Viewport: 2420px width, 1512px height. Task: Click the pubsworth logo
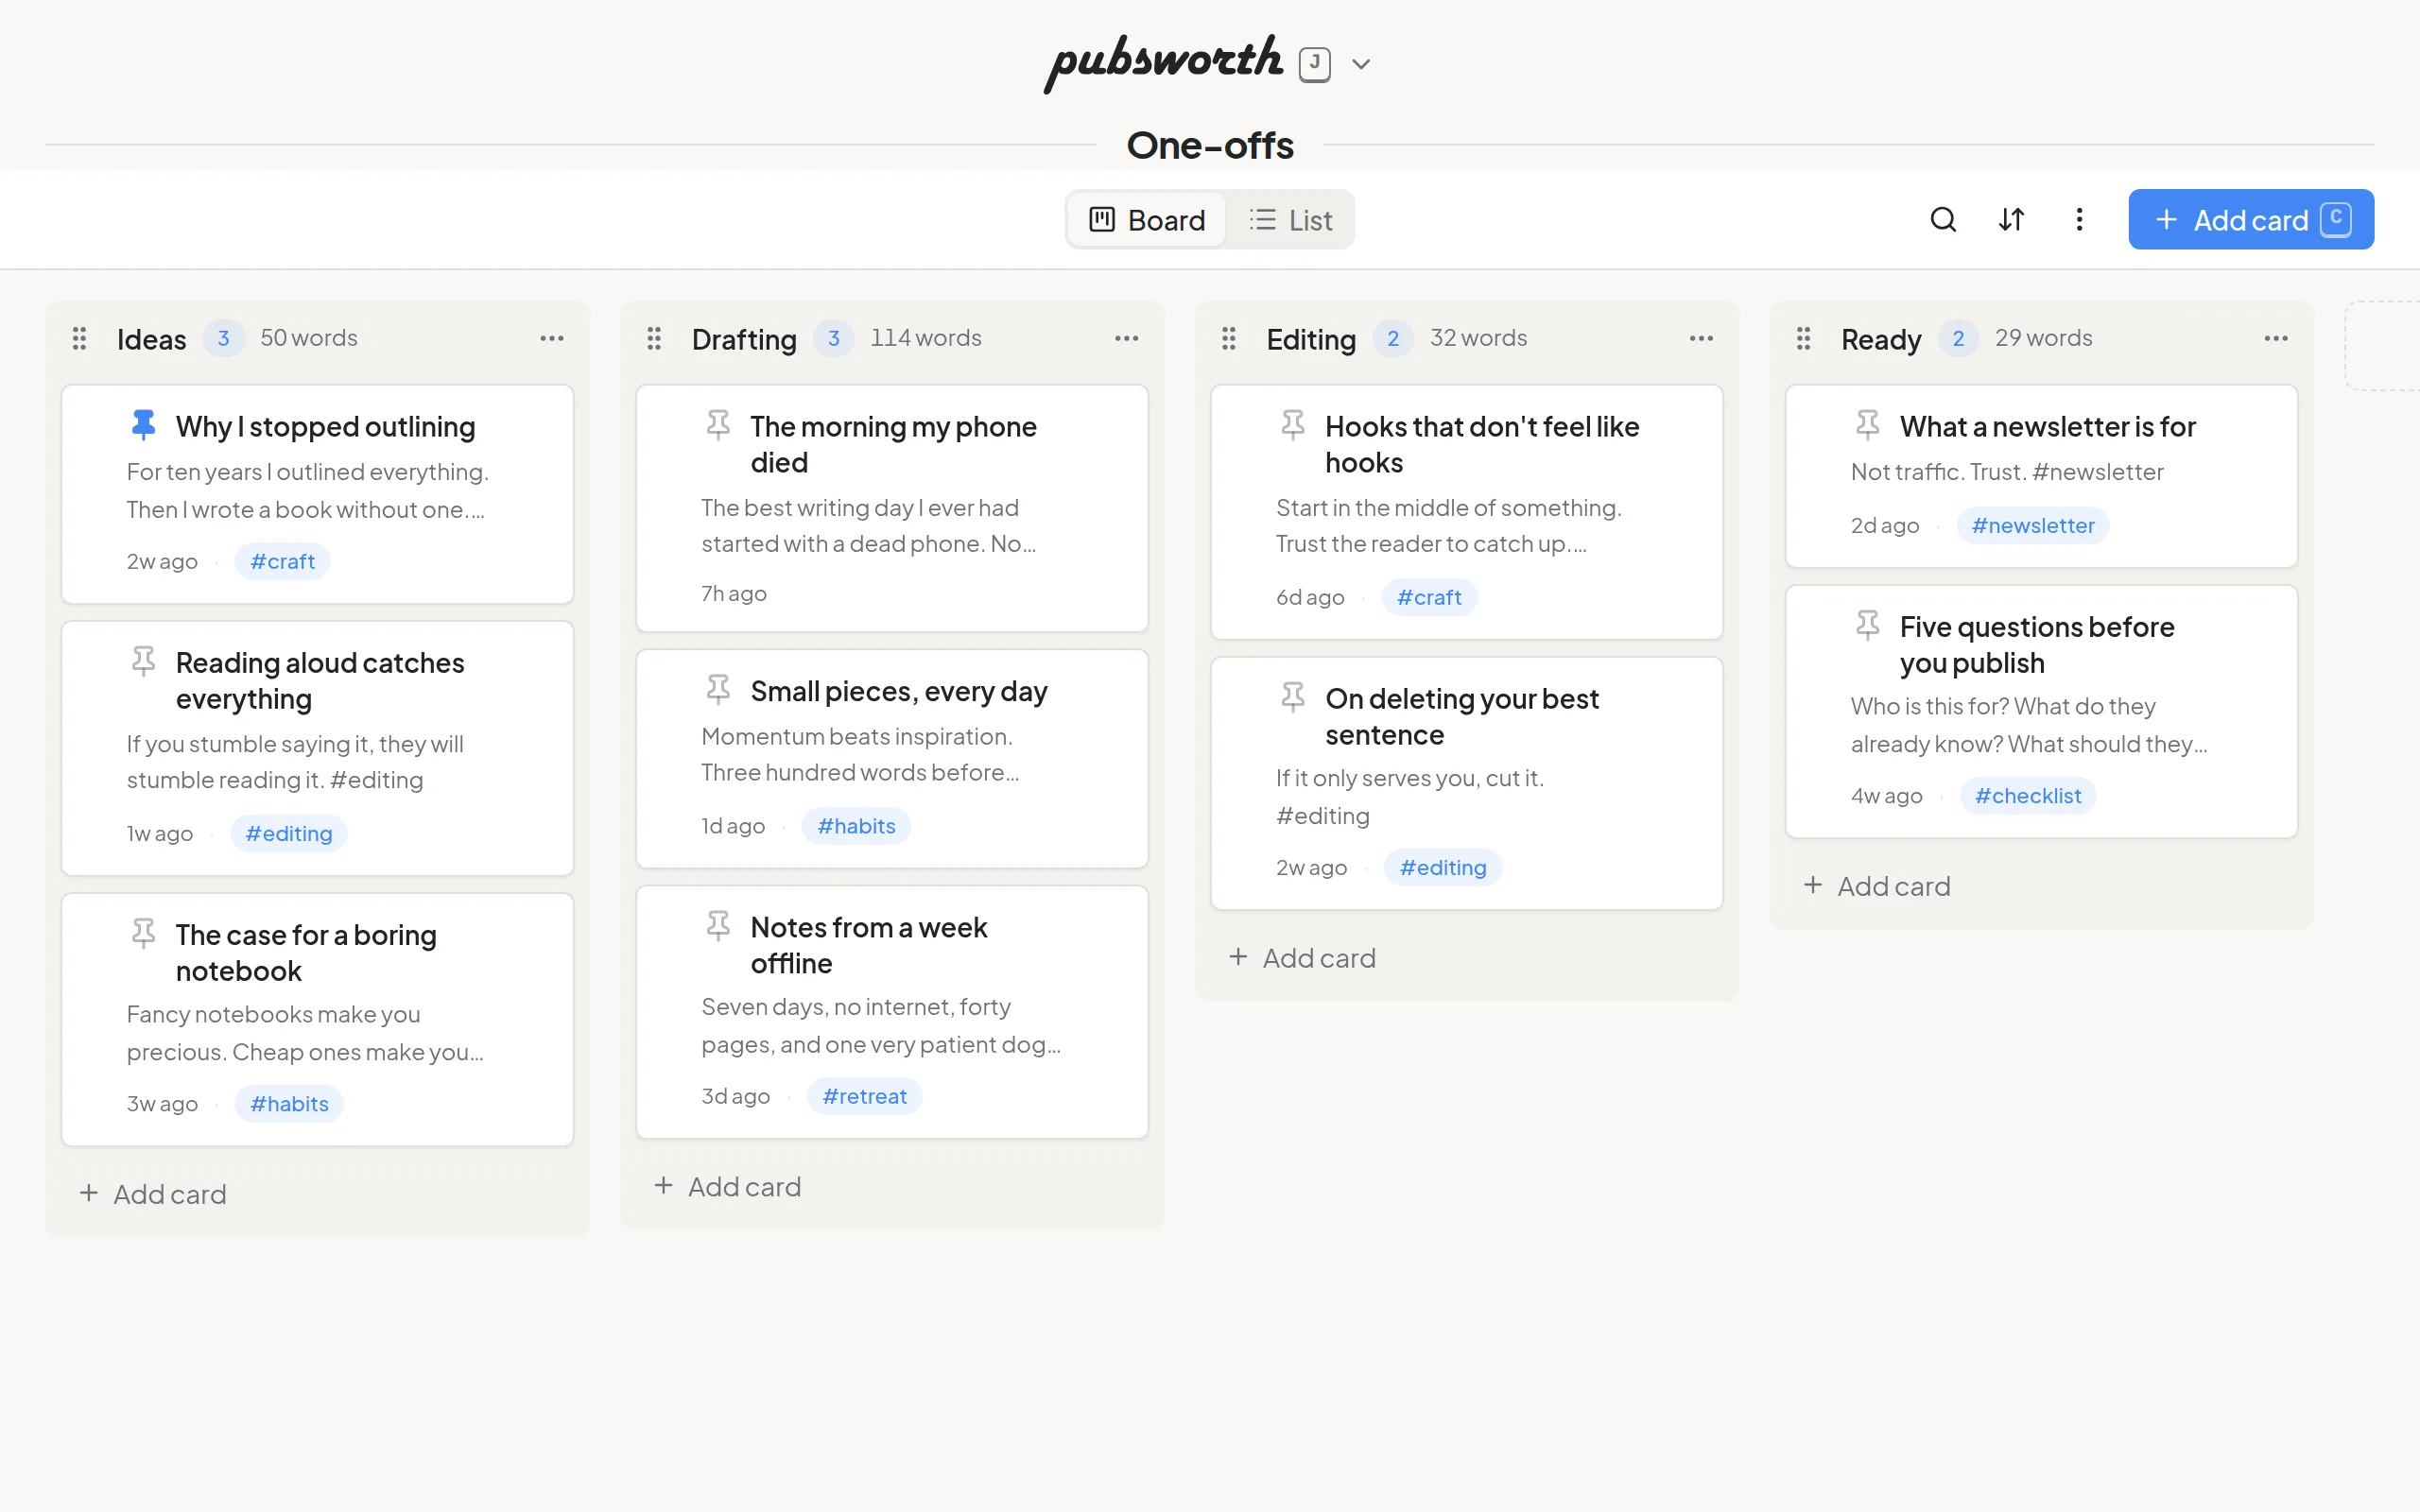pos(1163,63)
